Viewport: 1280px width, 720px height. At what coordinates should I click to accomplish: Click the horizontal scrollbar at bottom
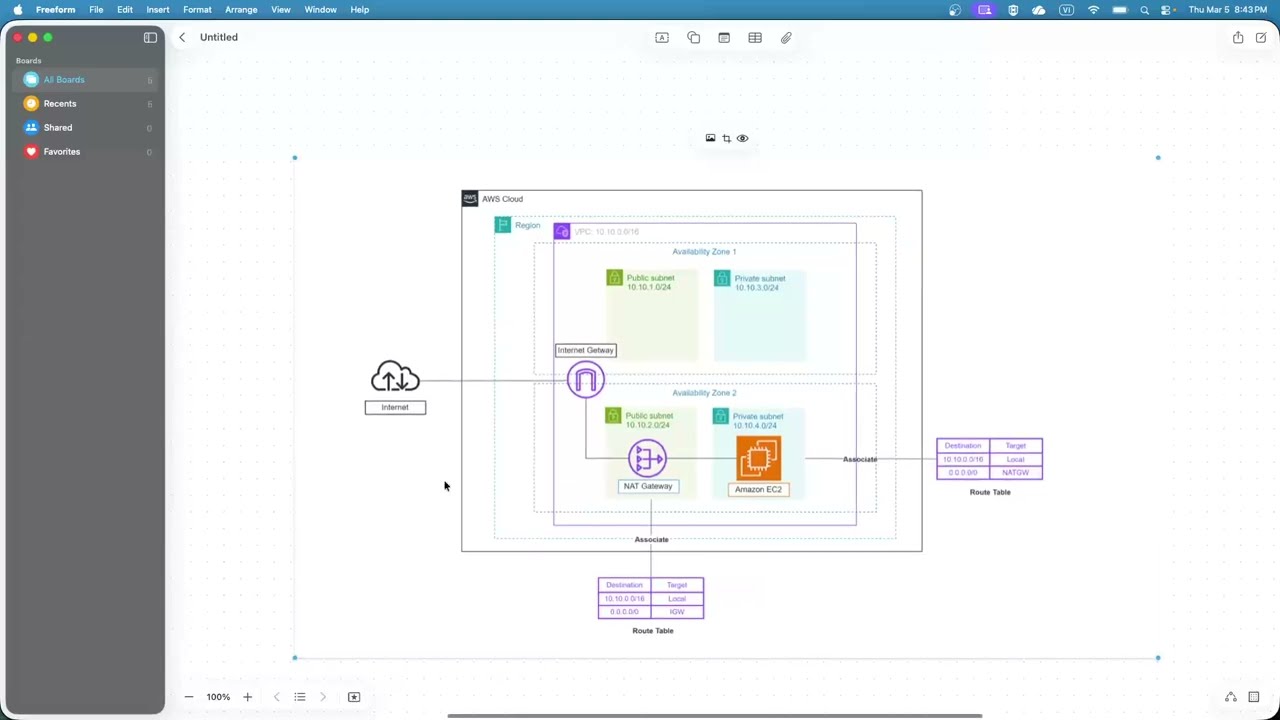(715, 716)
